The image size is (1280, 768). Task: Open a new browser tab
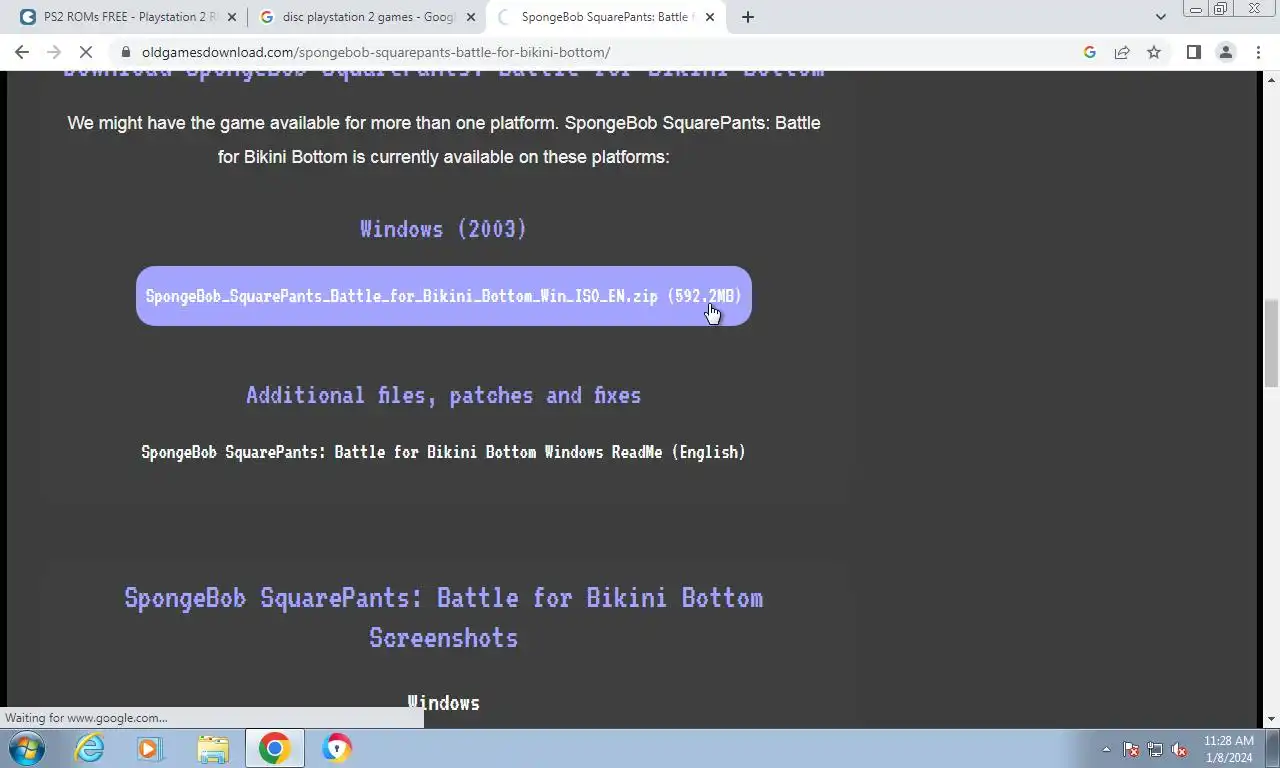pos(748,17)
